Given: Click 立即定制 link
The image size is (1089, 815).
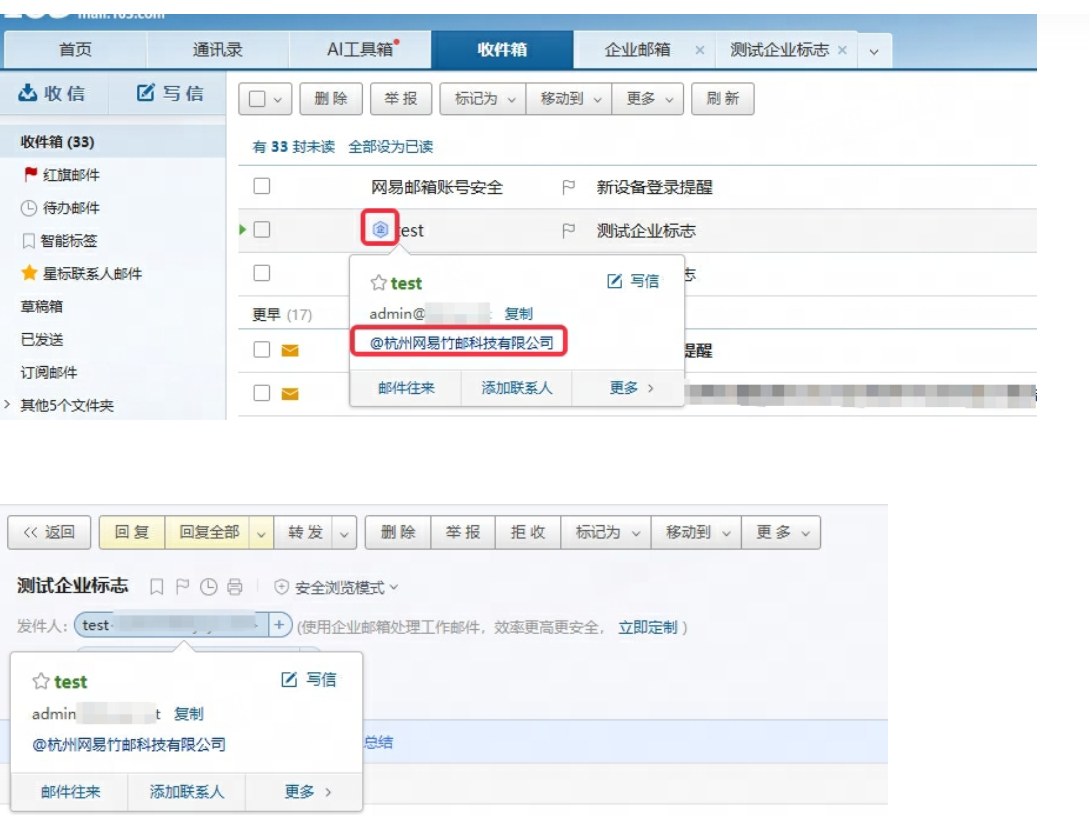Looking at the screenshot, I should click(647, 627).
